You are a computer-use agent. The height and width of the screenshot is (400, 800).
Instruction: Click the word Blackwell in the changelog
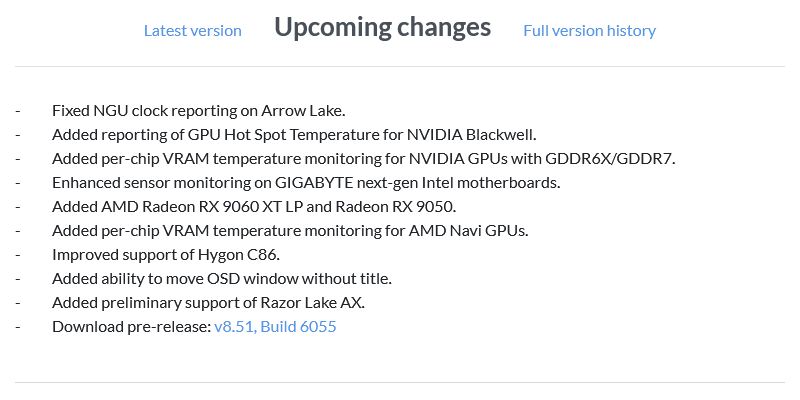coord(501,135)
